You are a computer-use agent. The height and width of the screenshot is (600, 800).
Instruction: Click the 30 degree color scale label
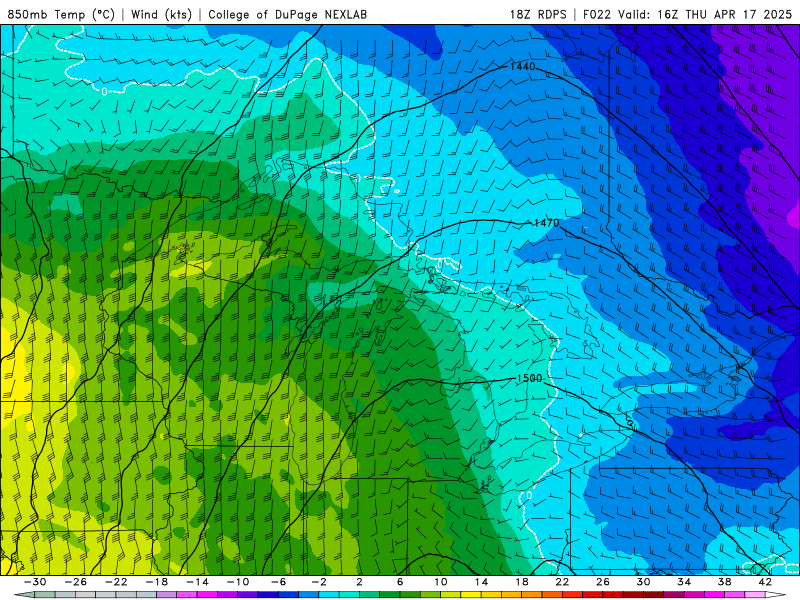point(643,582)
